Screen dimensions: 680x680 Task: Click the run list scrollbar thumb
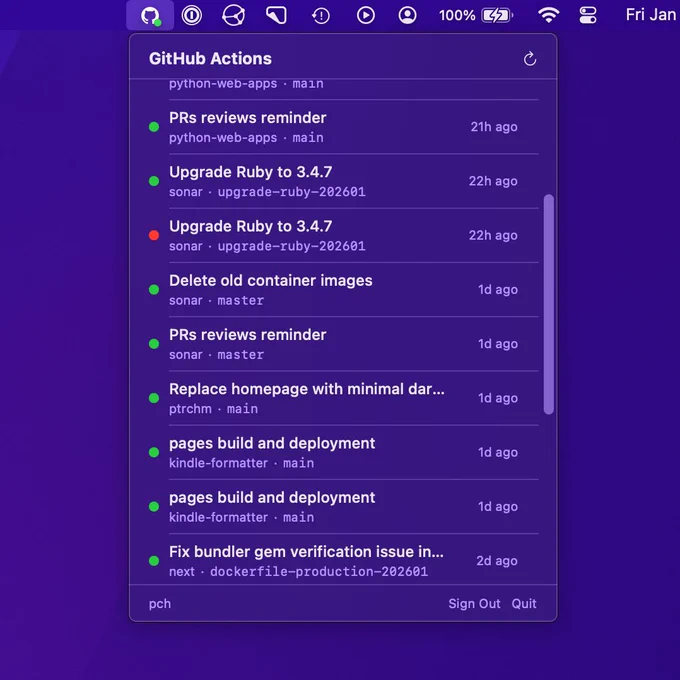(x=549, y=304)
